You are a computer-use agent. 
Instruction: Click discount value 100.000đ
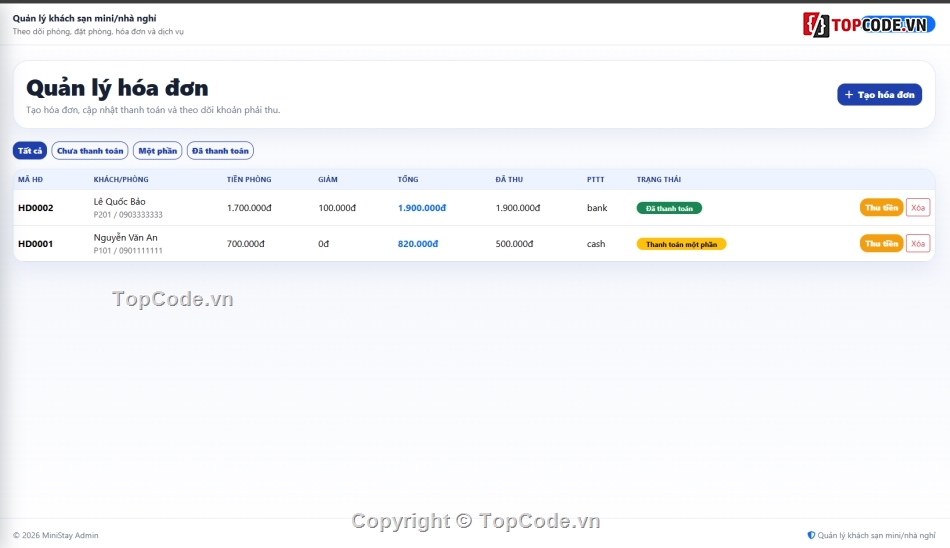(x=337, y=208)
